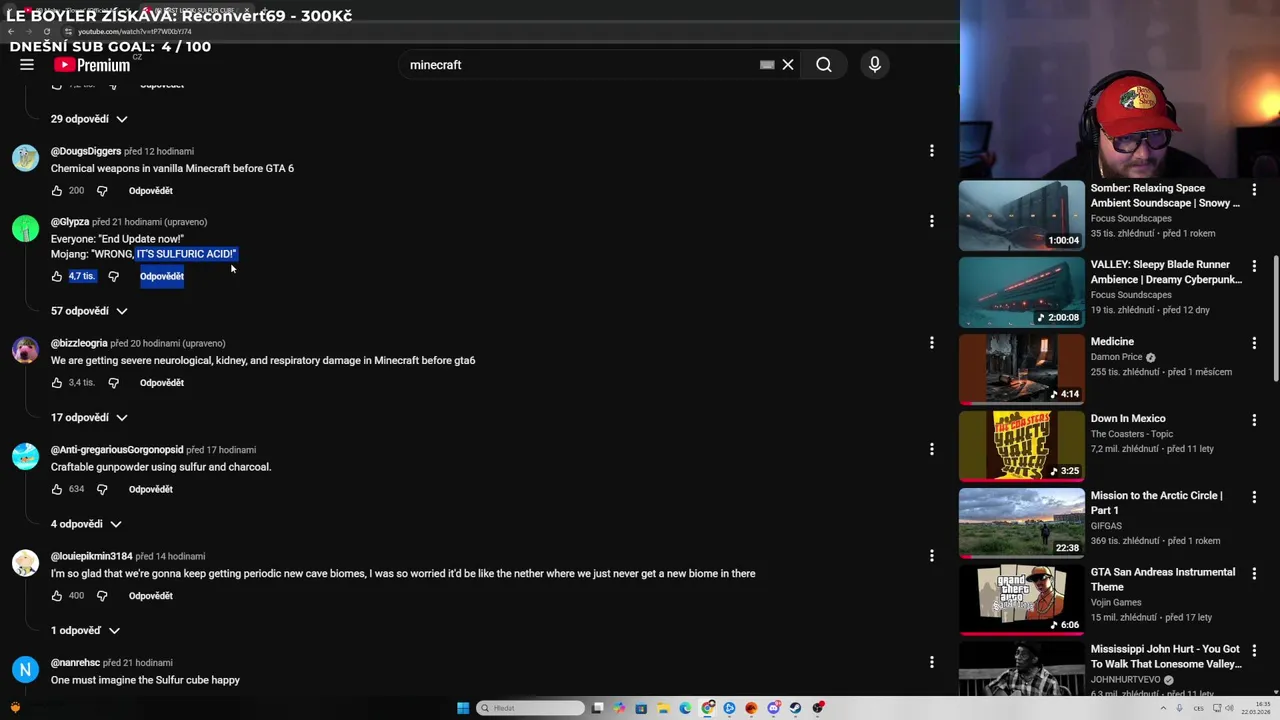Like the louiepikmin3184 comment
The height and width of the screenshot is (720, 1280).
[57, 596]
